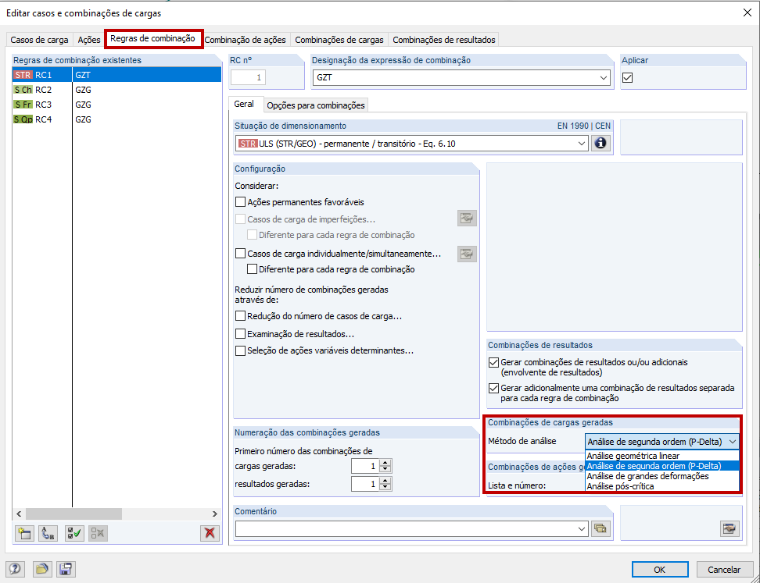Click the cargas geradas number field
760x583 pixels.
[365, 466]
